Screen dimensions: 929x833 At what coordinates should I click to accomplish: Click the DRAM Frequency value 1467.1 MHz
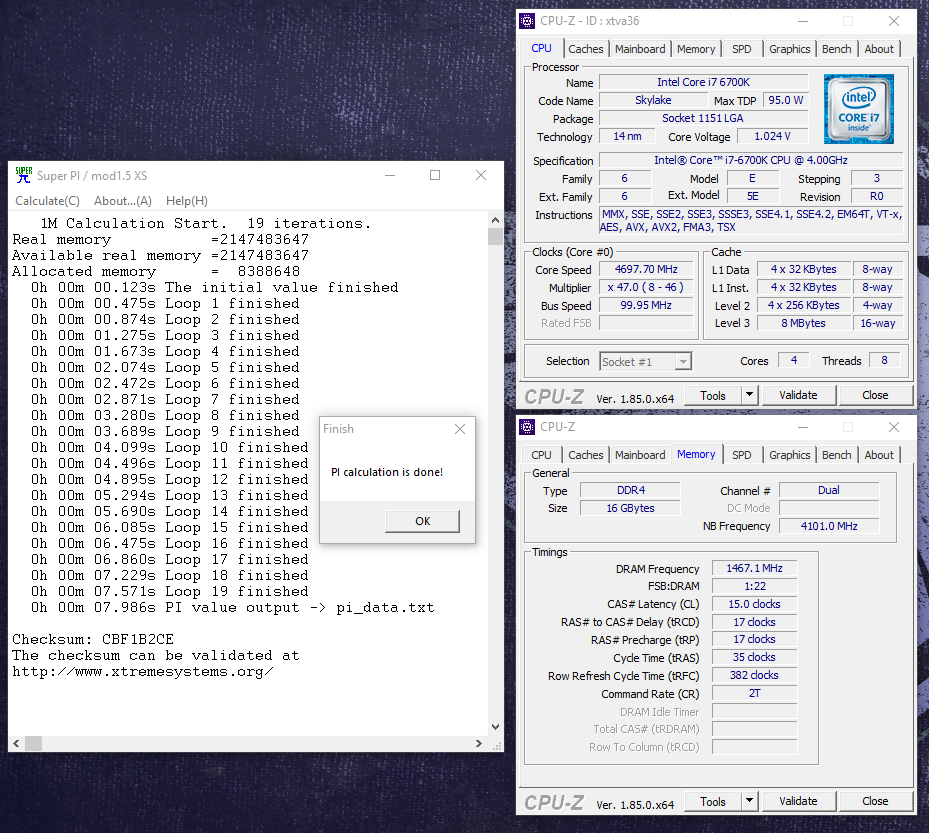(754, 568)
